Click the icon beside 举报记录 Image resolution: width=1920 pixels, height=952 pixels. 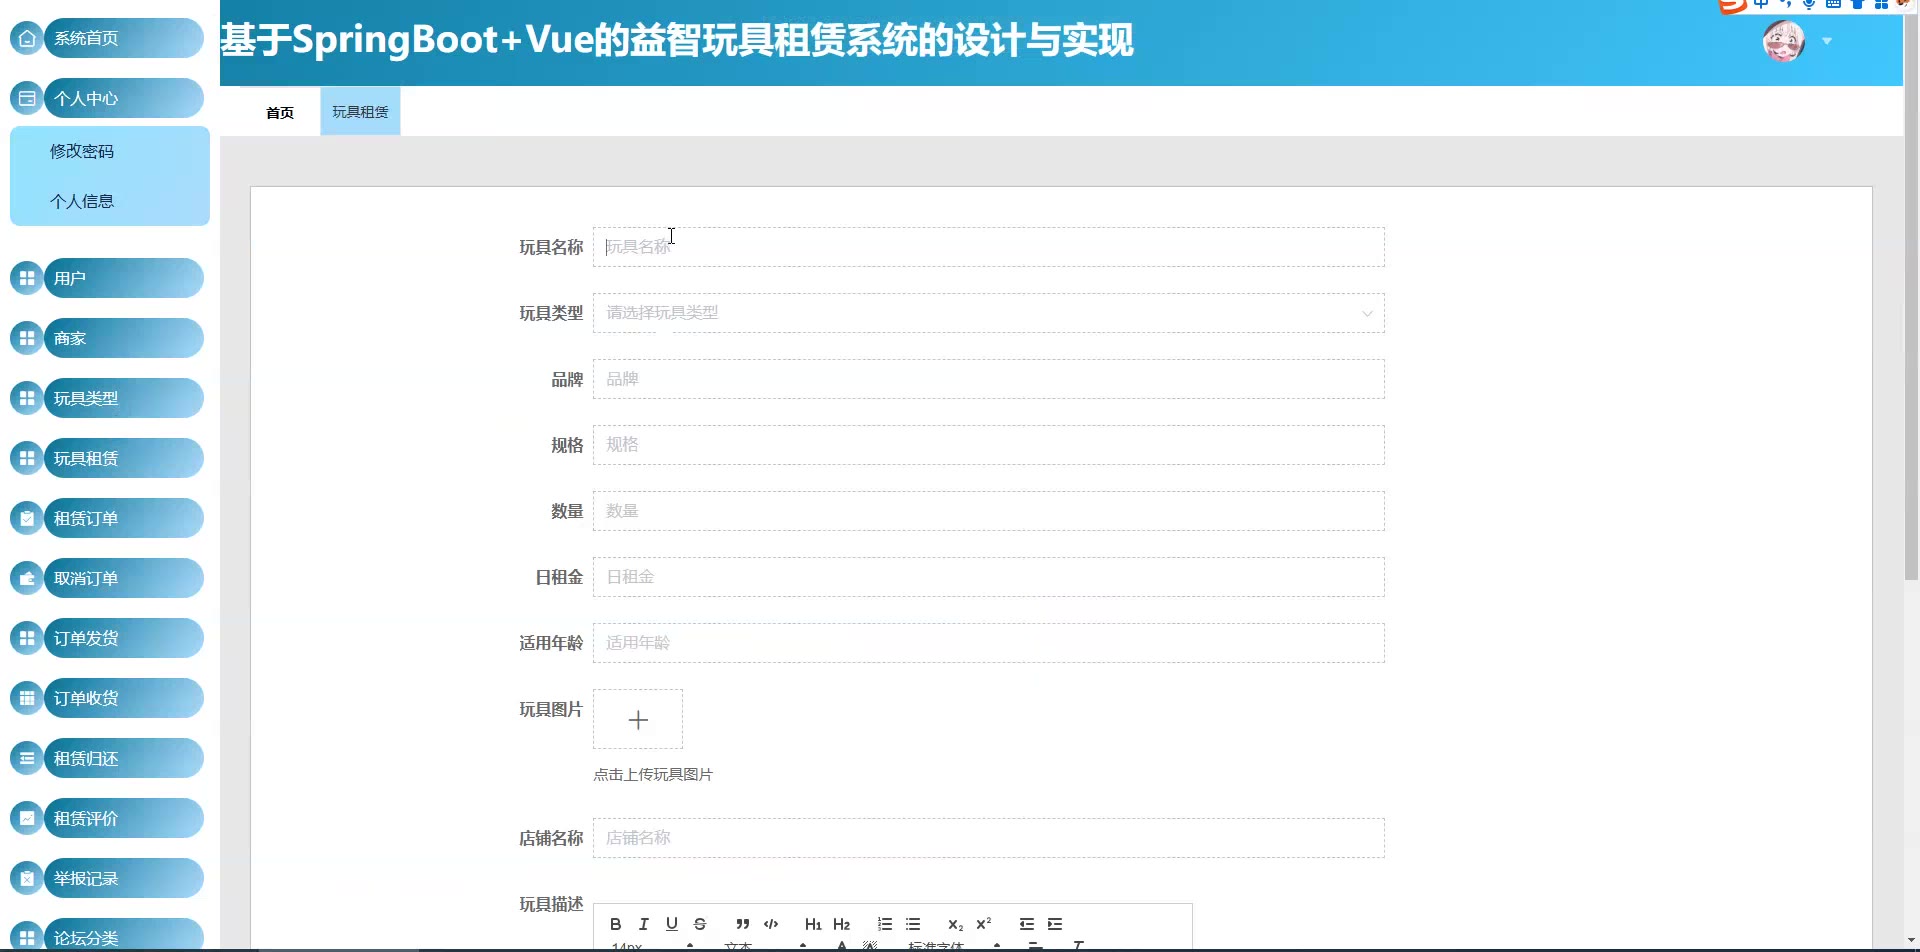coord(27,878)
